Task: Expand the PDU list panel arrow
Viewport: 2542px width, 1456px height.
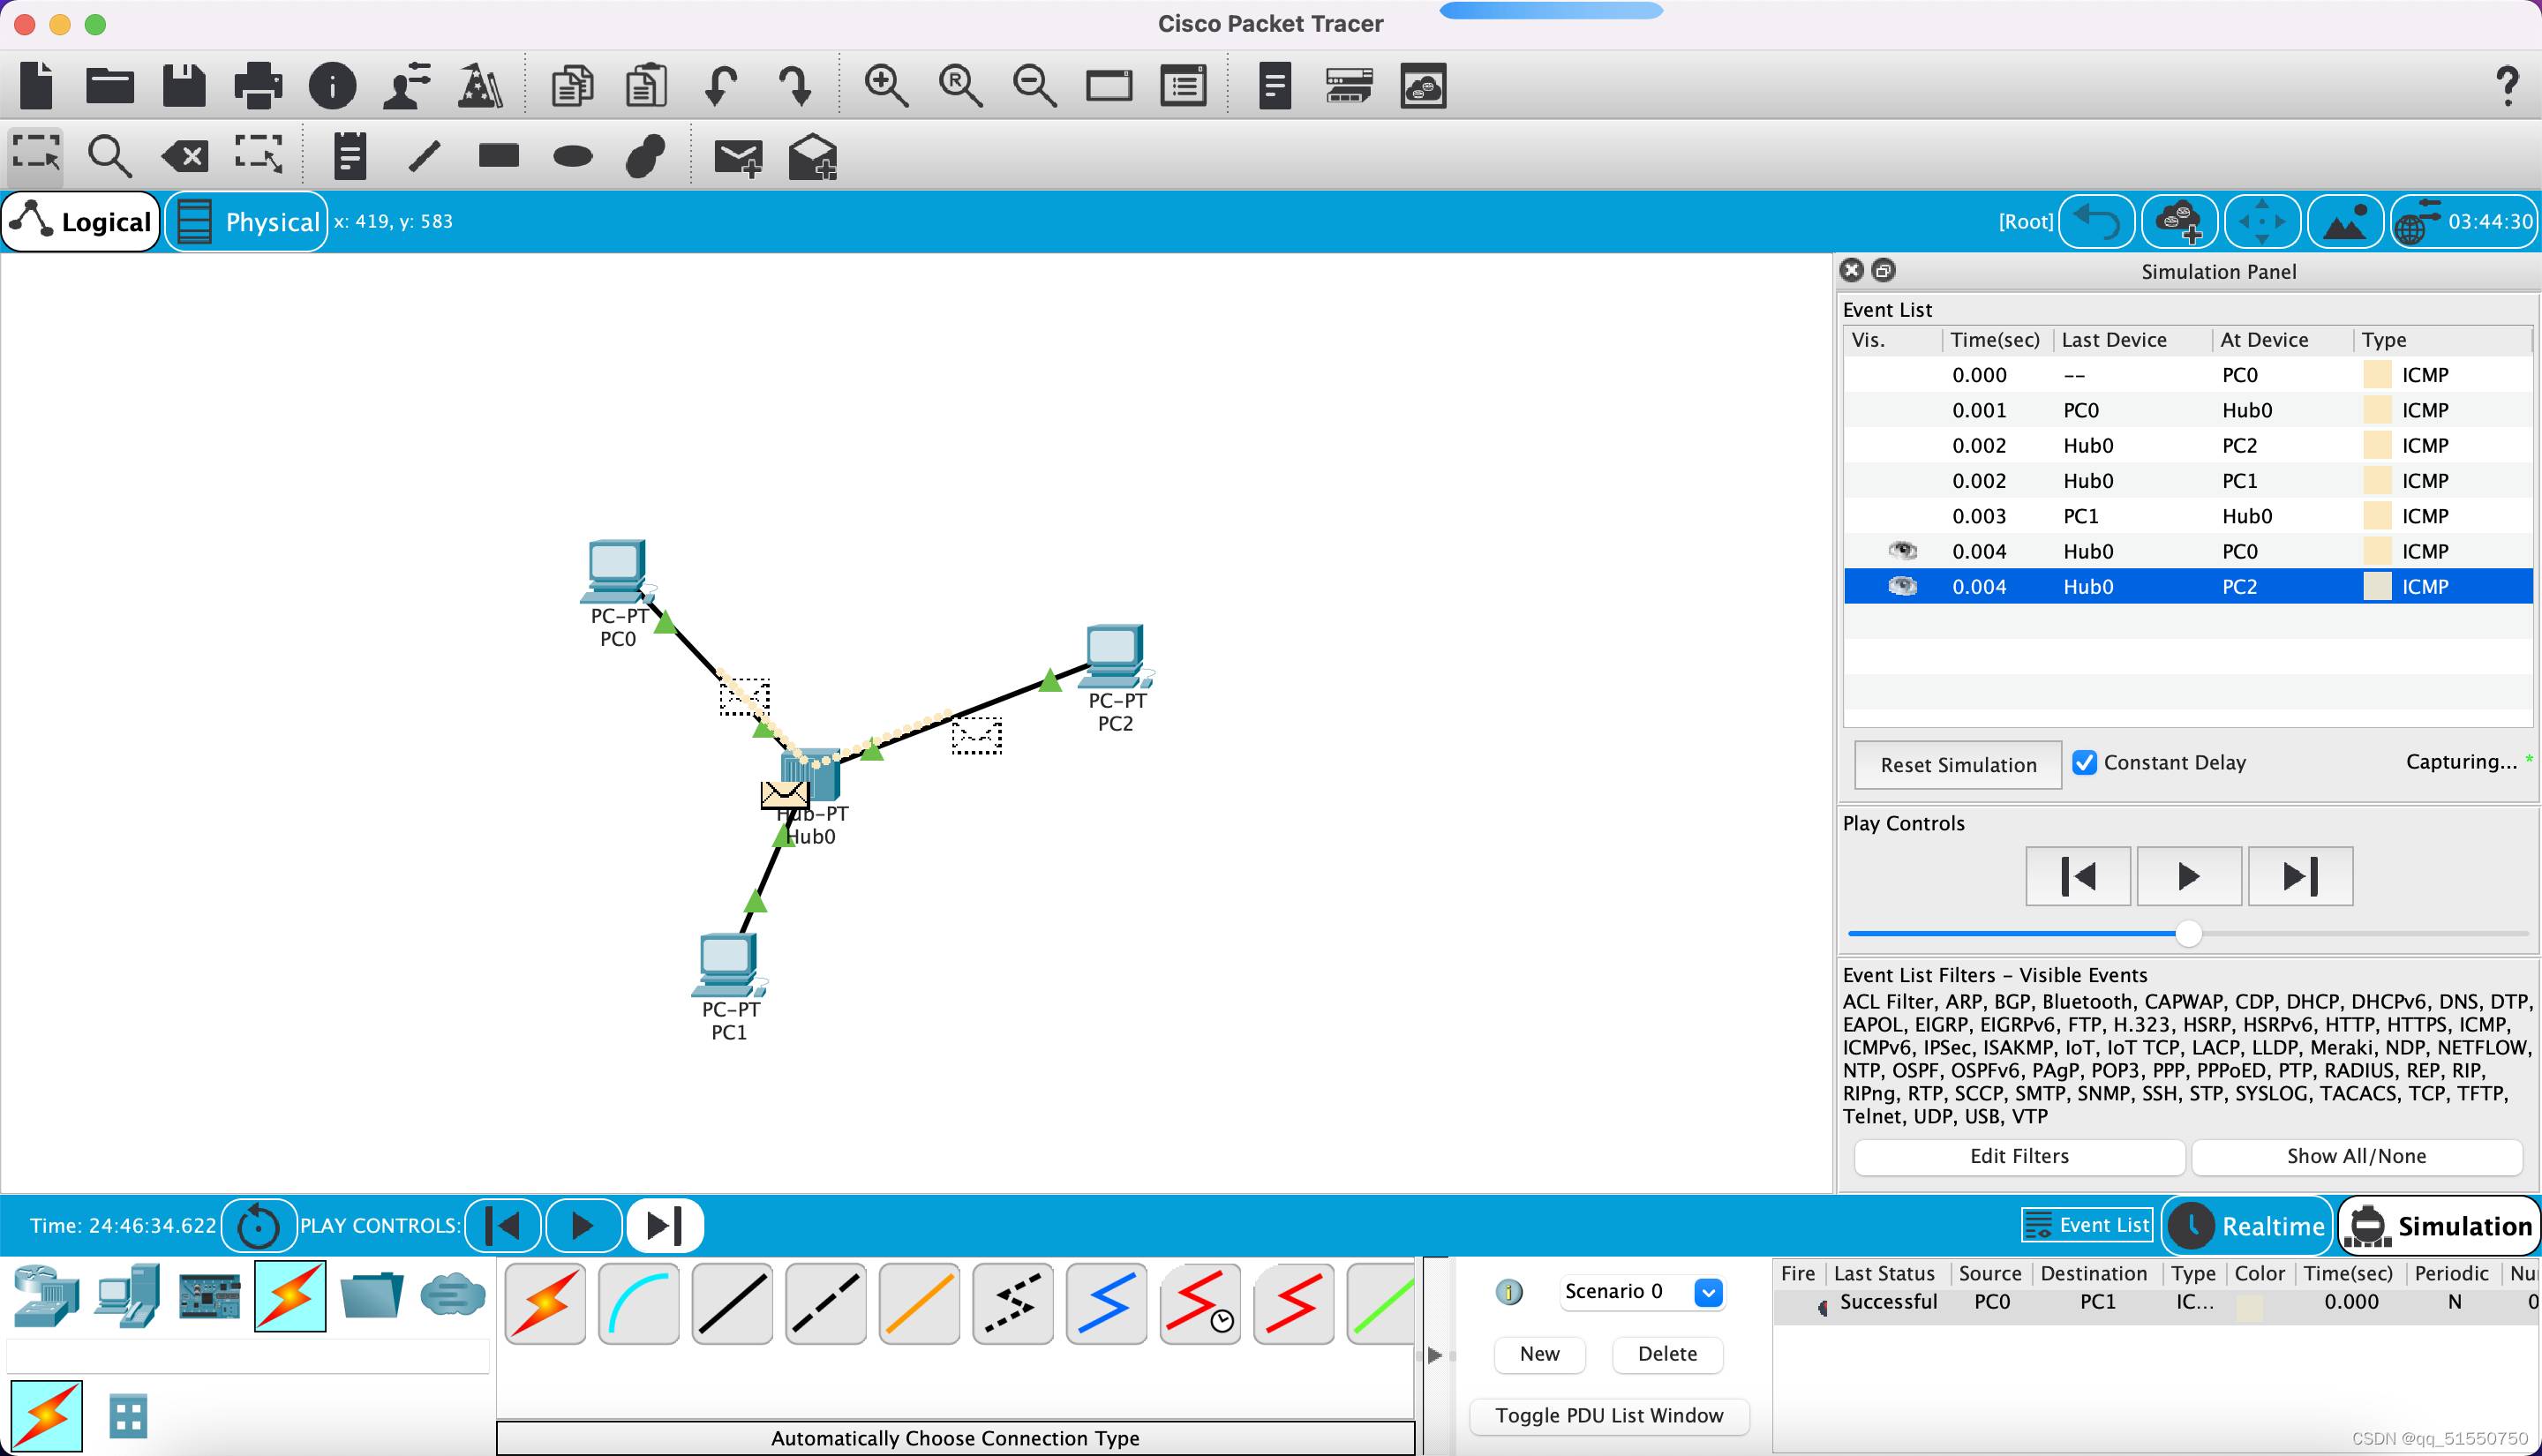Action: coord(1435,1355)
